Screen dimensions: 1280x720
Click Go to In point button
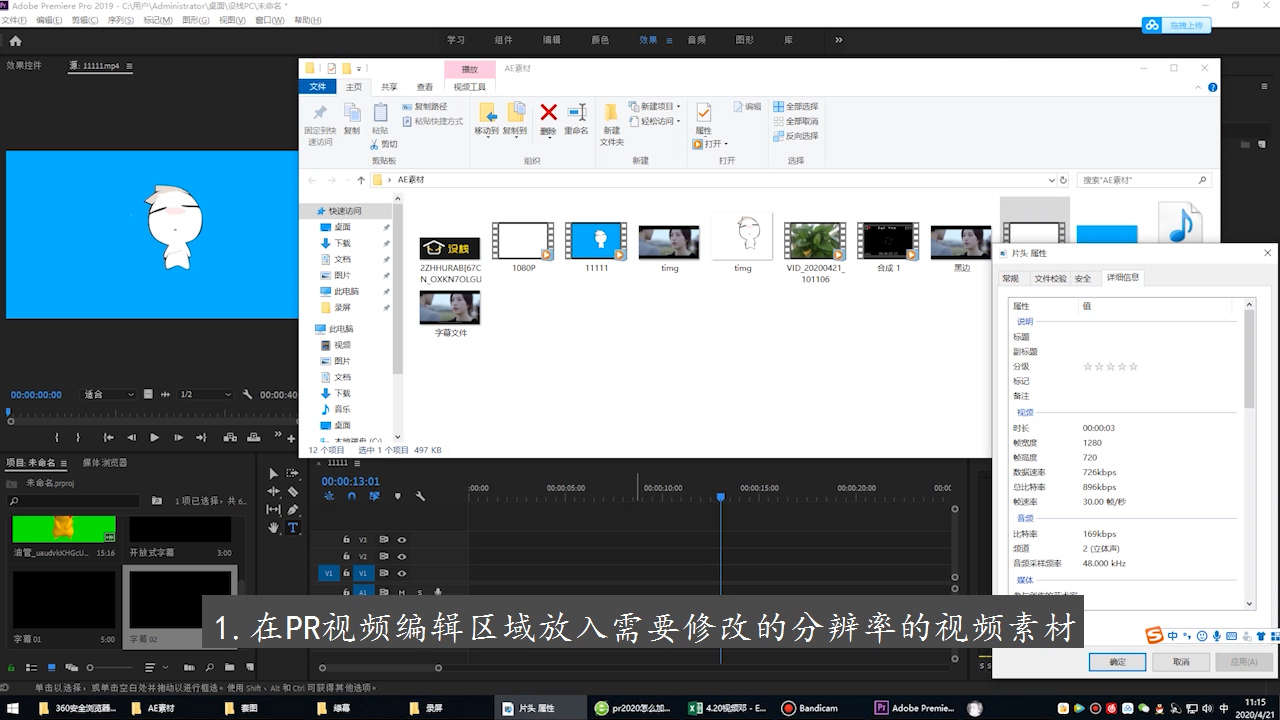click(107, 437)
